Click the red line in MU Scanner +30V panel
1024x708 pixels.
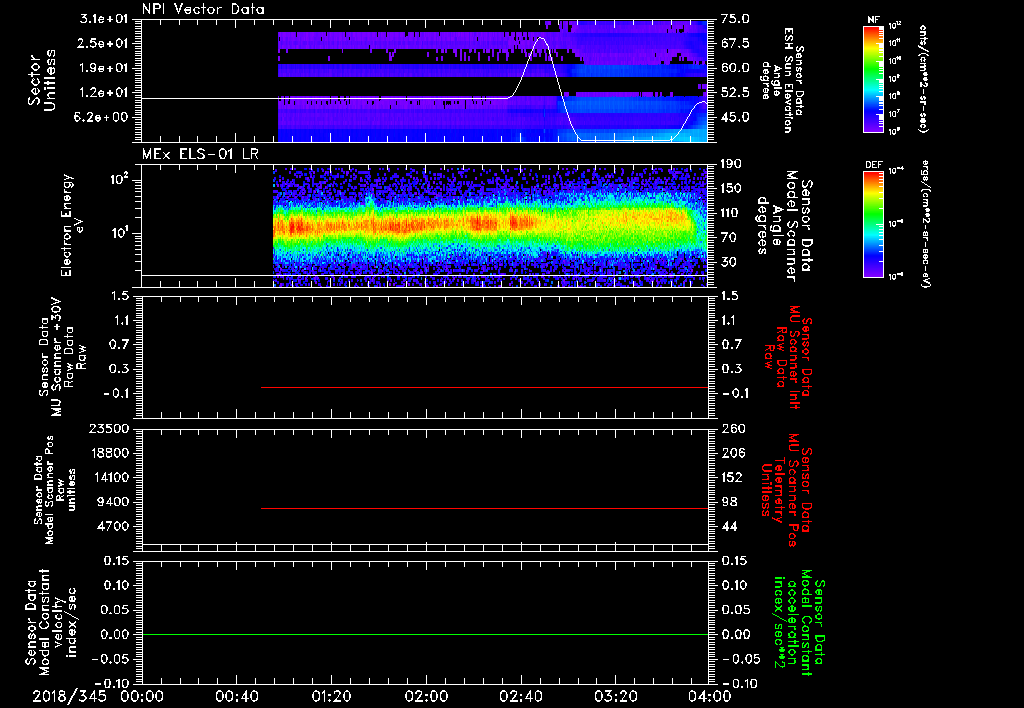tap(485, 387)
